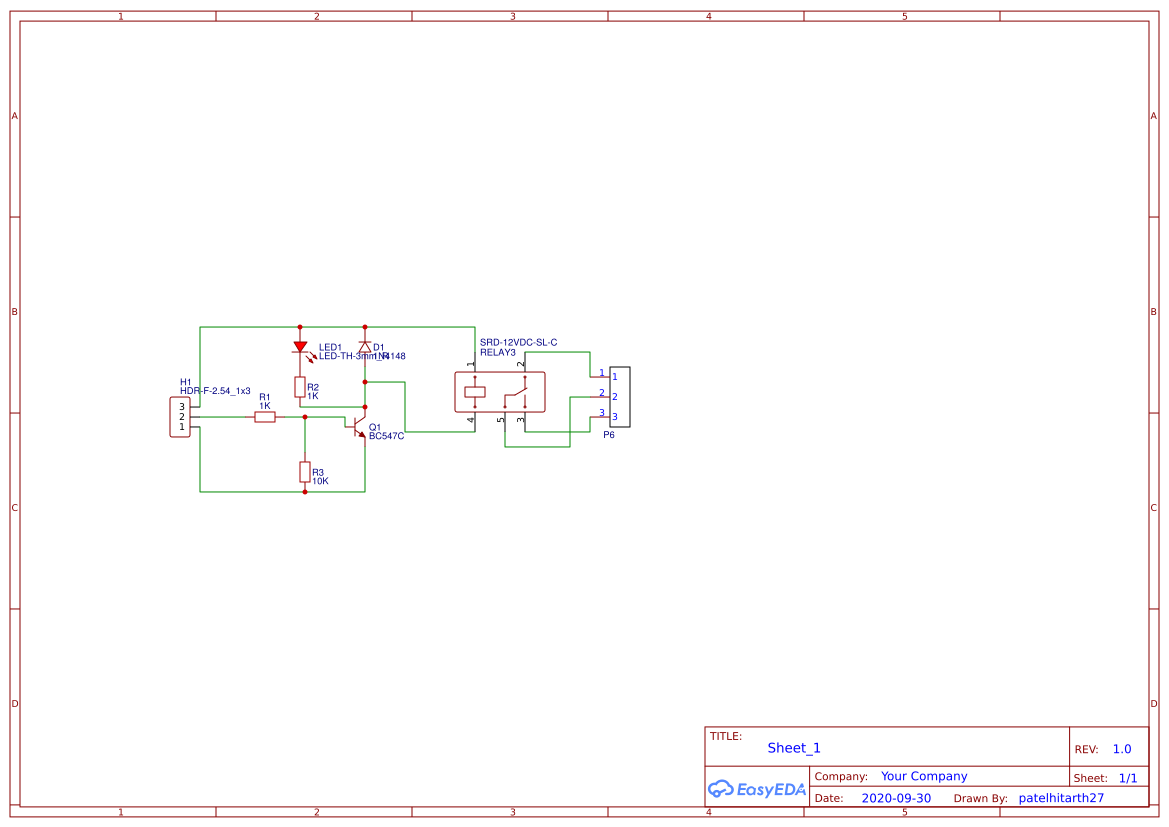Select the LED1 diode symbol
The image size is (1169, 827).
[x=299, y=348]
